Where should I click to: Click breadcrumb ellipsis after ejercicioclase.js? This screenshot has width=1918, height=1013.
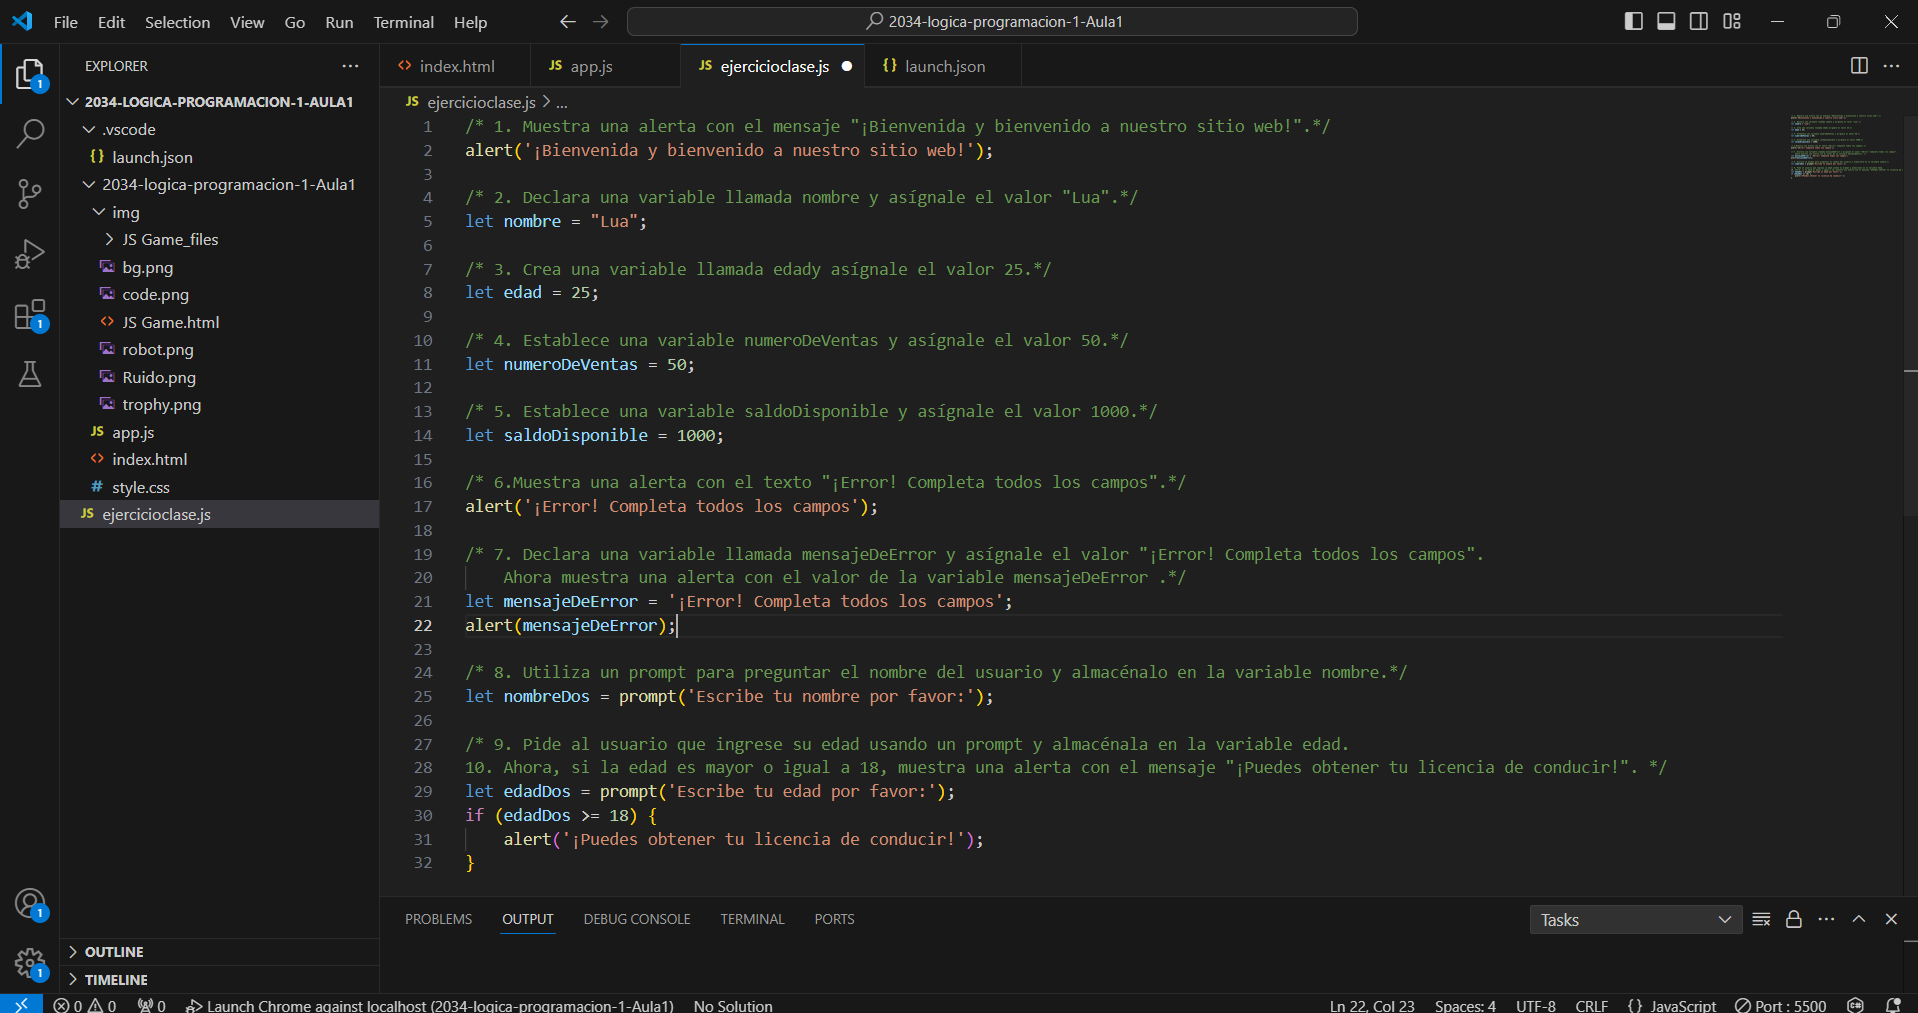pyautogui.click(x=562, y=102)
